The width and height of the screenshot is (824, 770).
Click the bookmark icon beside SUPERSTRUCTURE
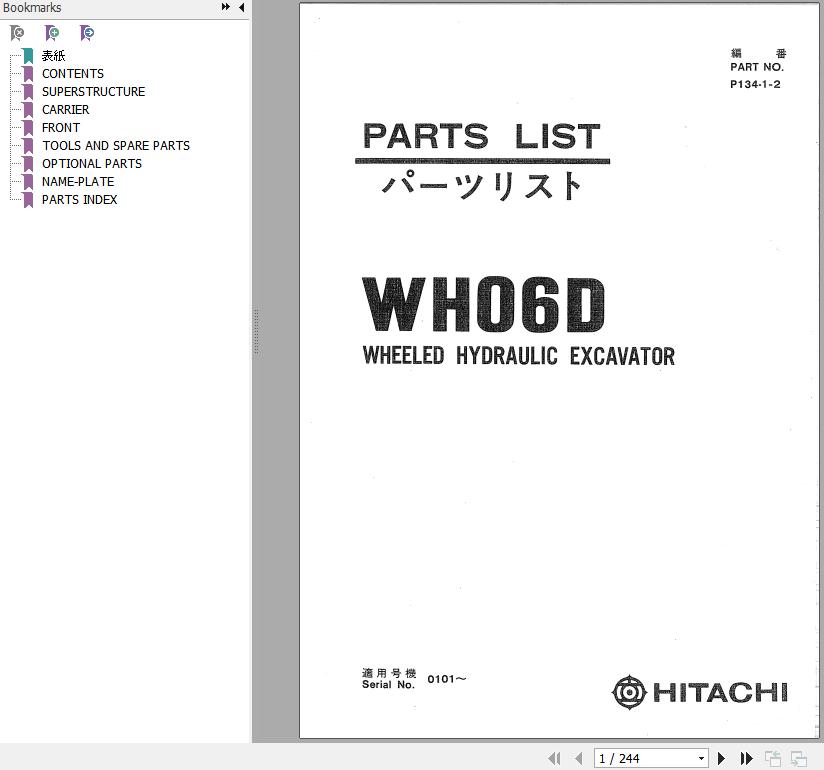coord(28,91)
